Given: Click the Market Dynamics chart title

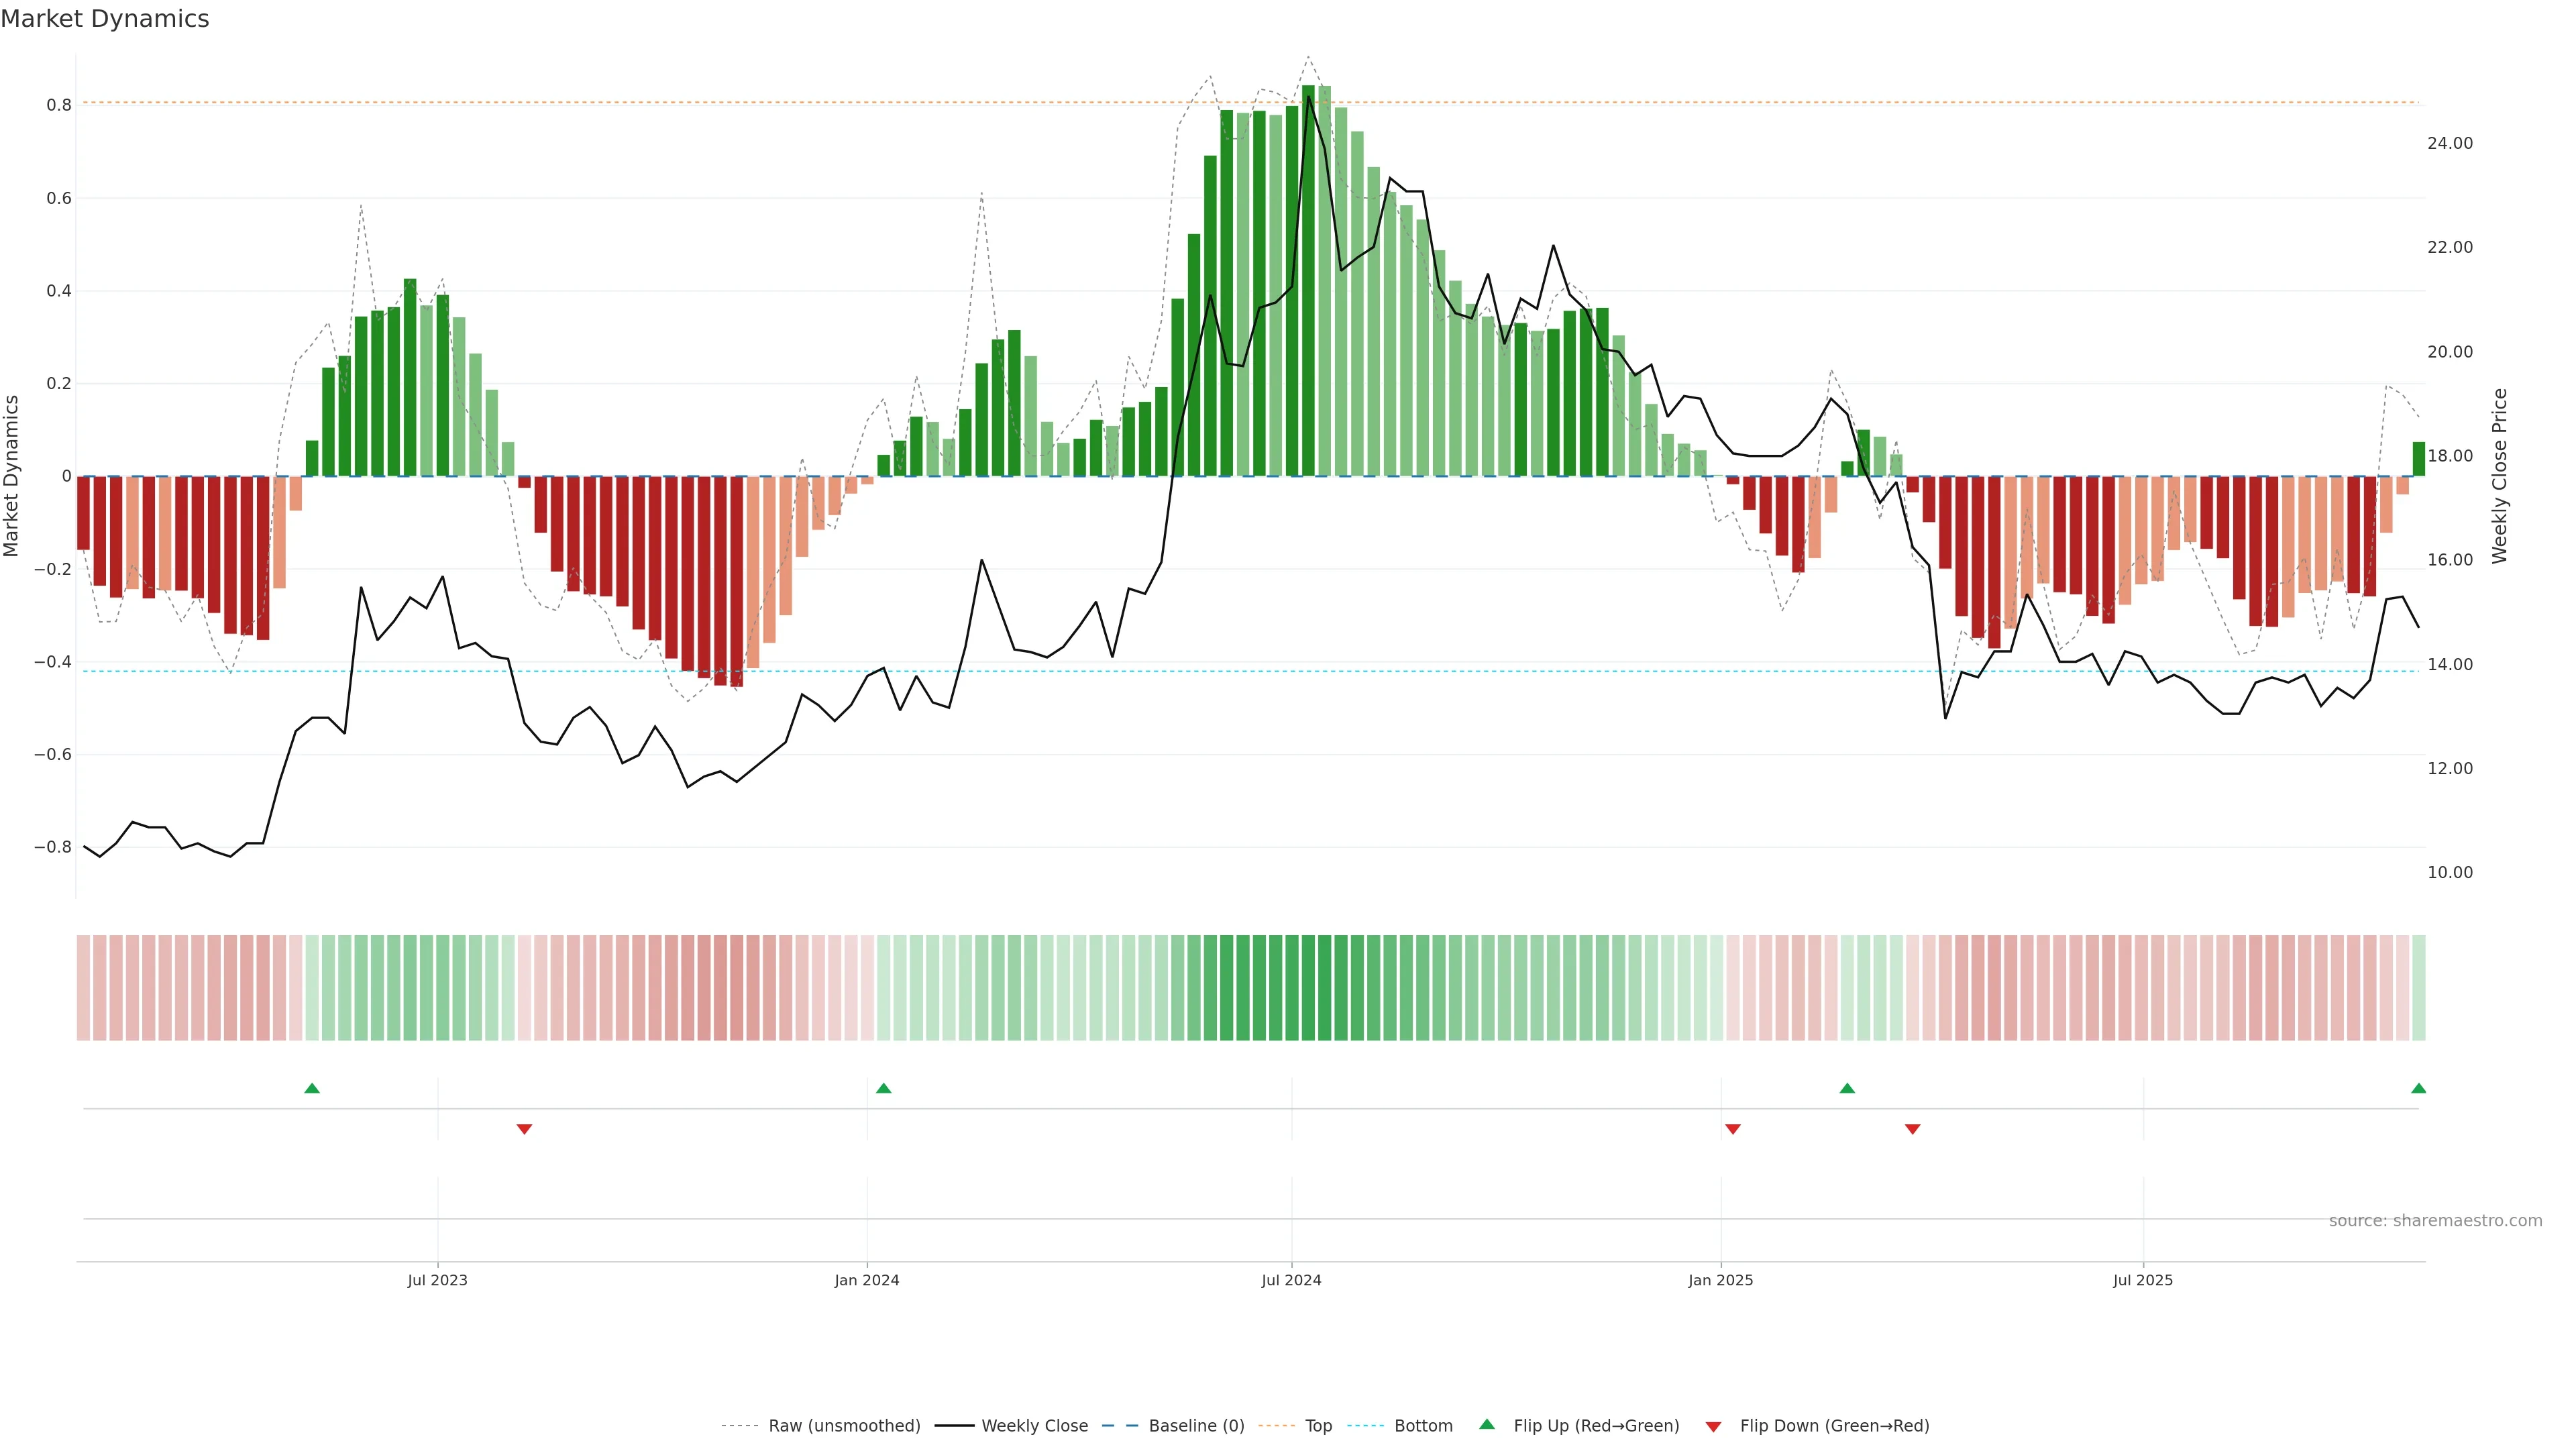Looking at the screenshot, I should (105, 19).
